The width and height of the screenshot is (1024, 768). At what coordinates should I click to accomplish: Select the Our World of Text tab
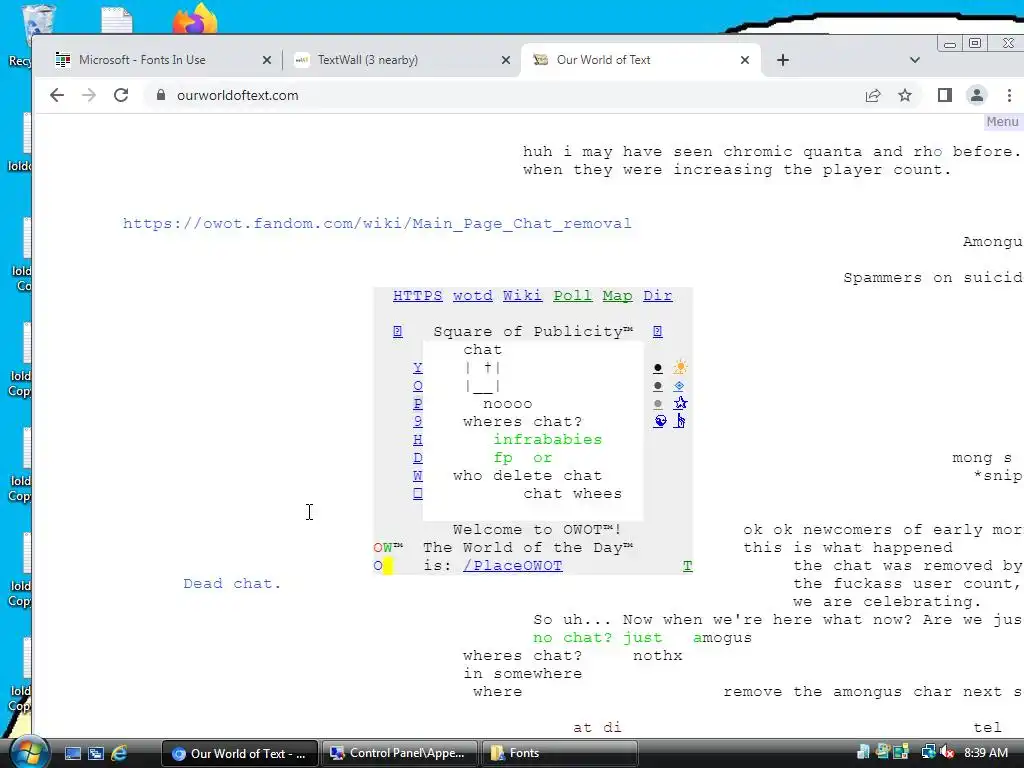640,60
